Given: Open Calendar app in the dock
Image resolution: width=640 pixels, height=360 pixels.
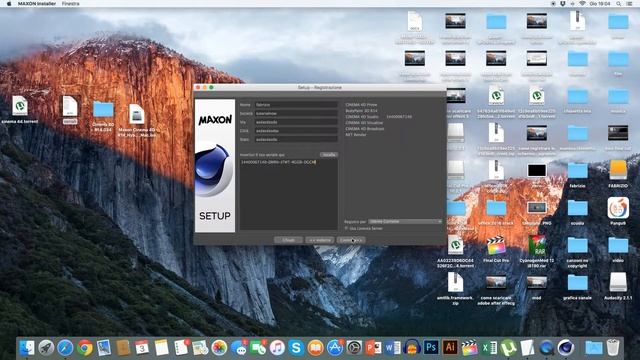Looking at the screenshot, I should (142, 348).
